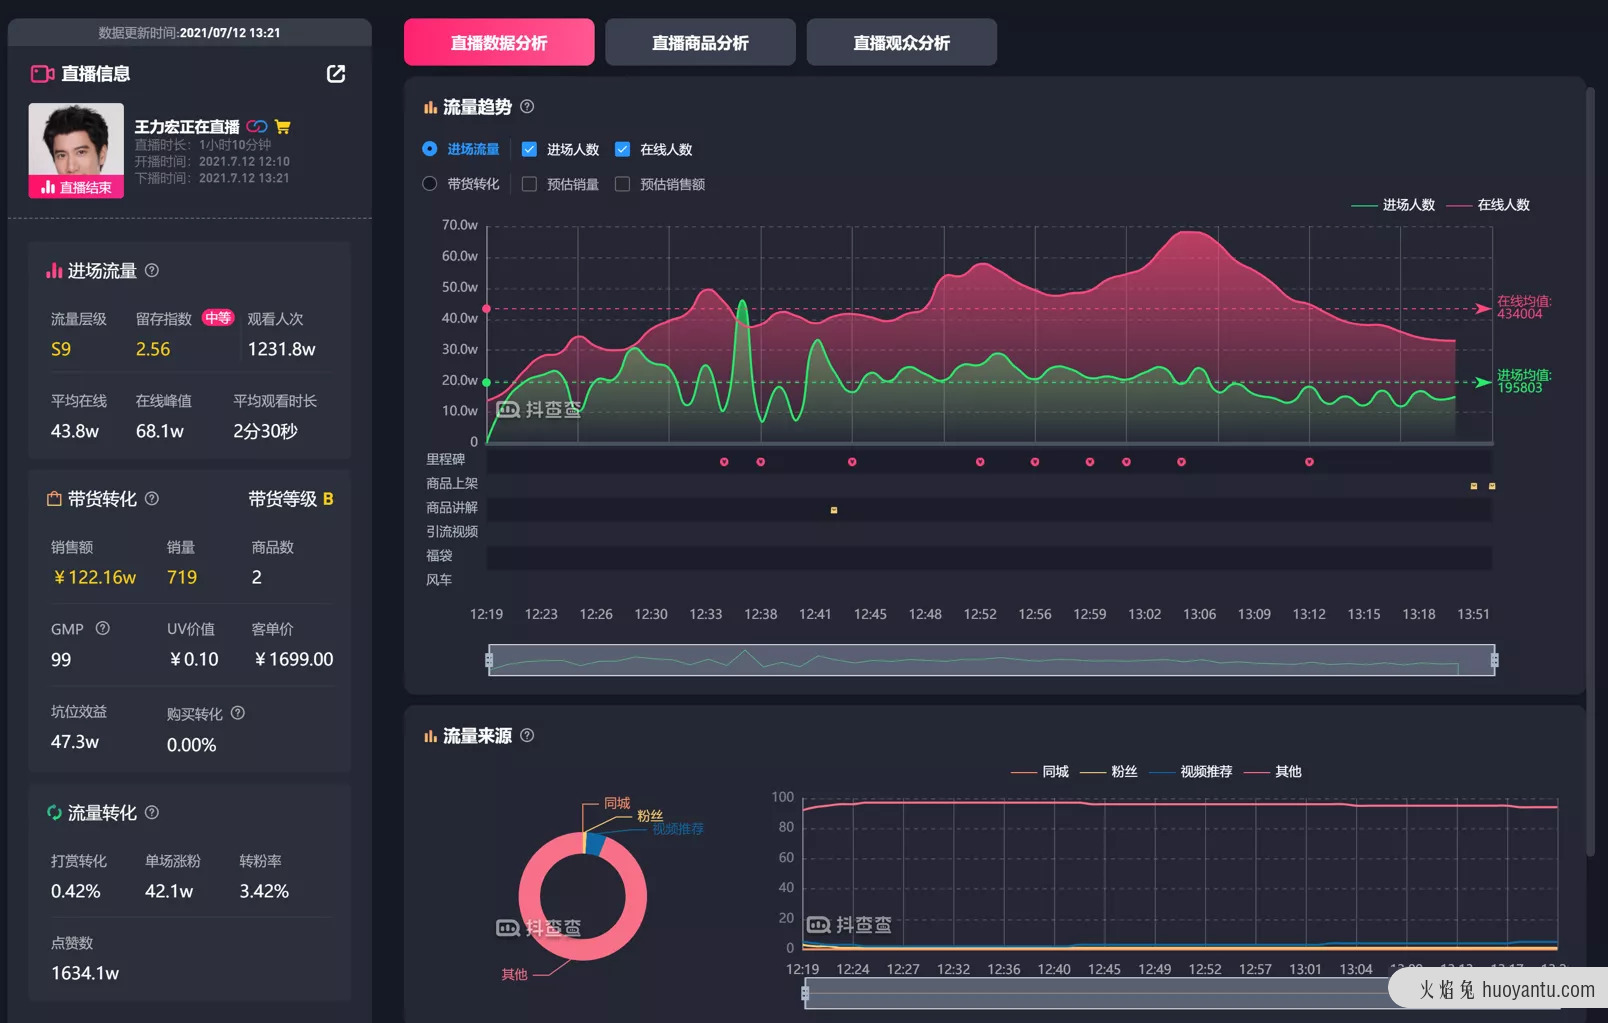Click the 商品讲解 yellow marker
The image size is (1608, 1023).
[x=834, y=510]
